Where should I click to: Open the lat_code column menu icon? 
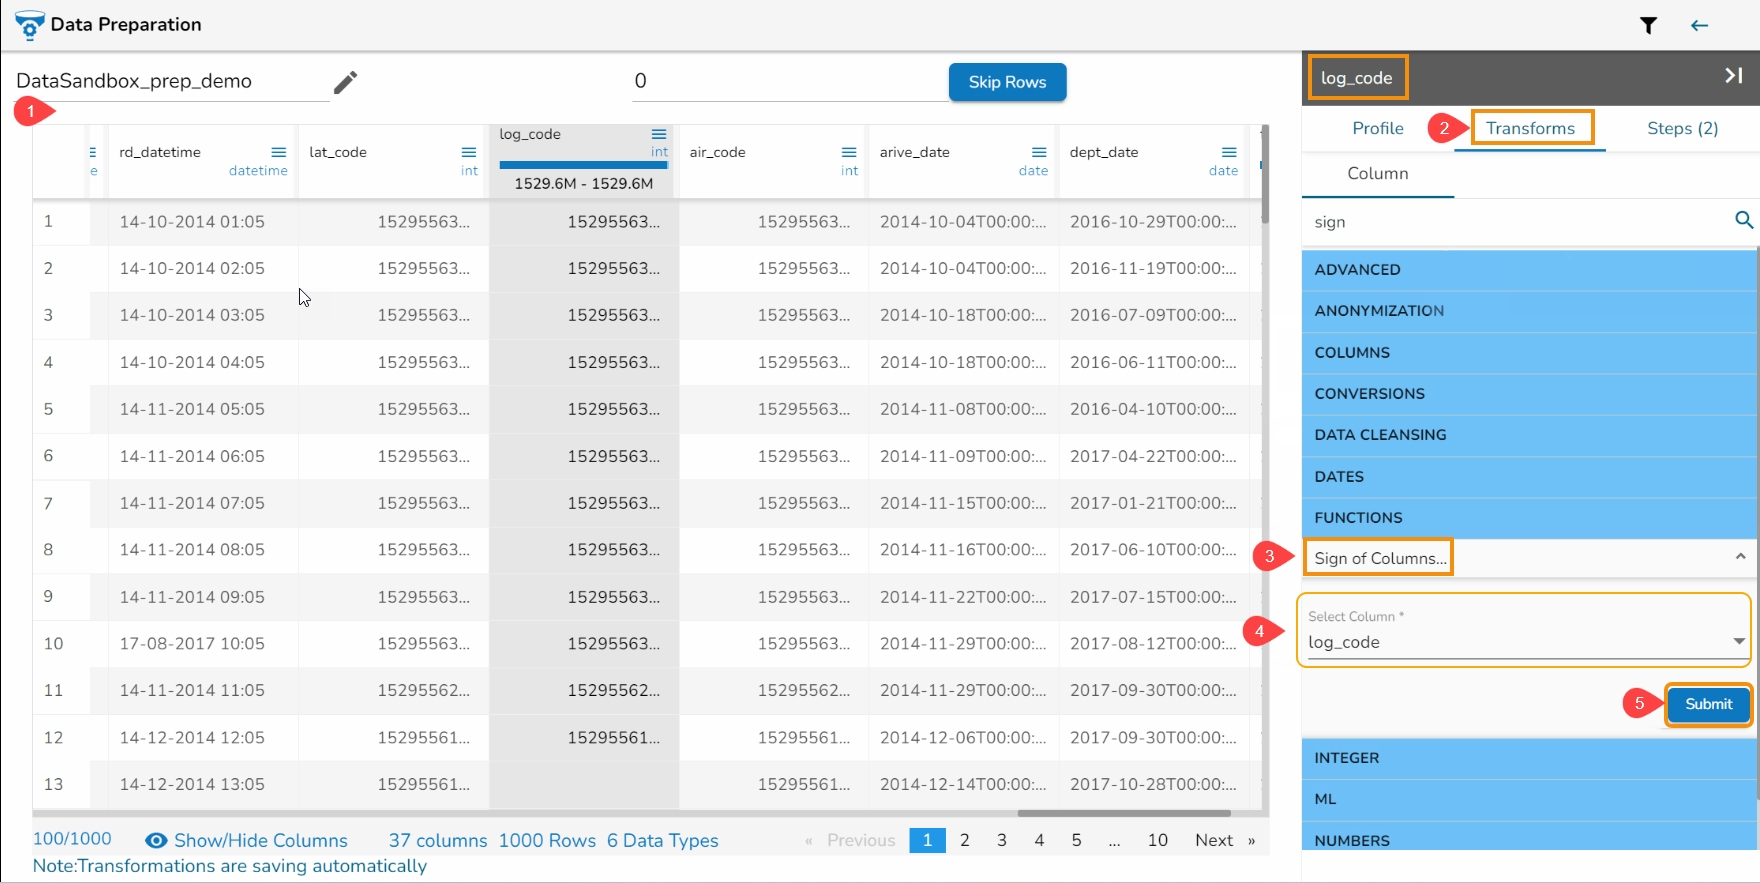[x=469, y=152]
